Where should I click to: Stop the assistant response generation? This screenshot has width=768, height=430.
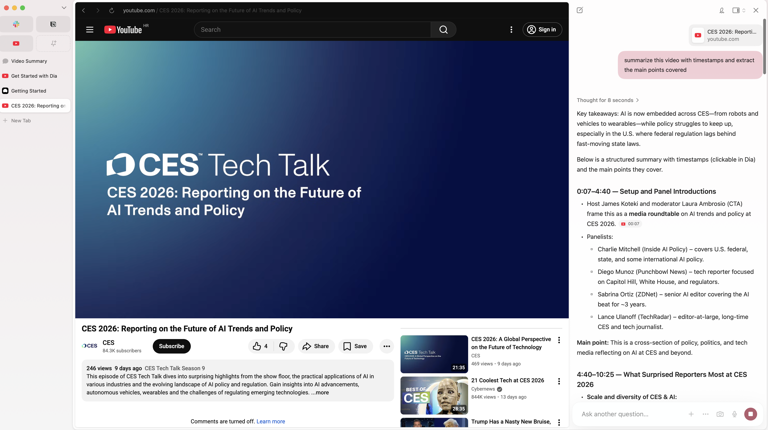(750, 414)
